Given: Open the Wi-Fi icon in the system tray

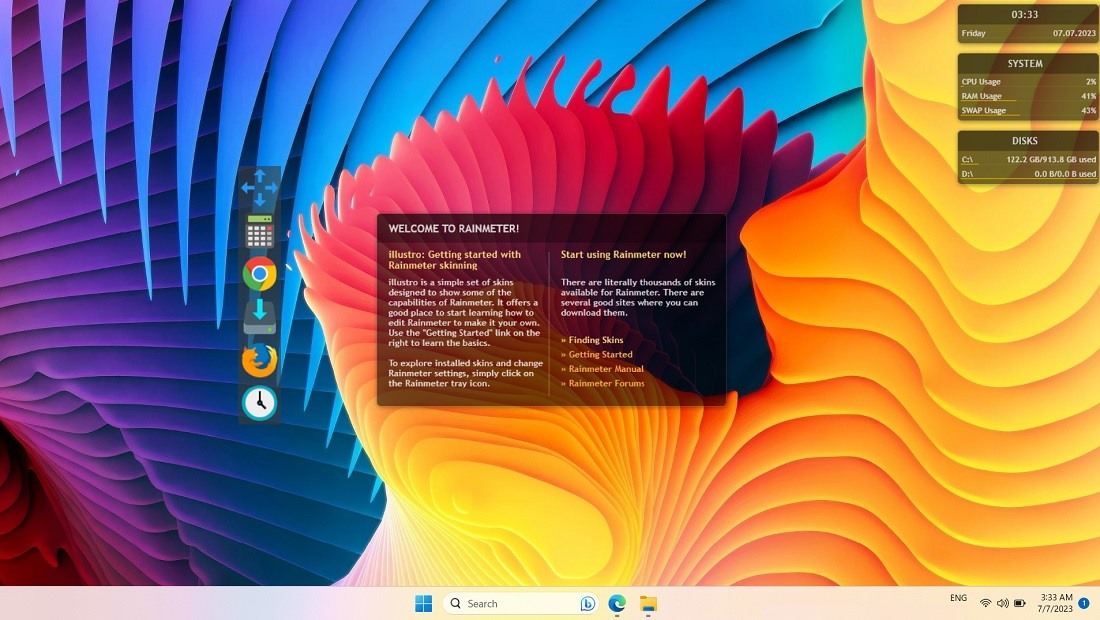Looking at the screenshot, I should (988, 602).
